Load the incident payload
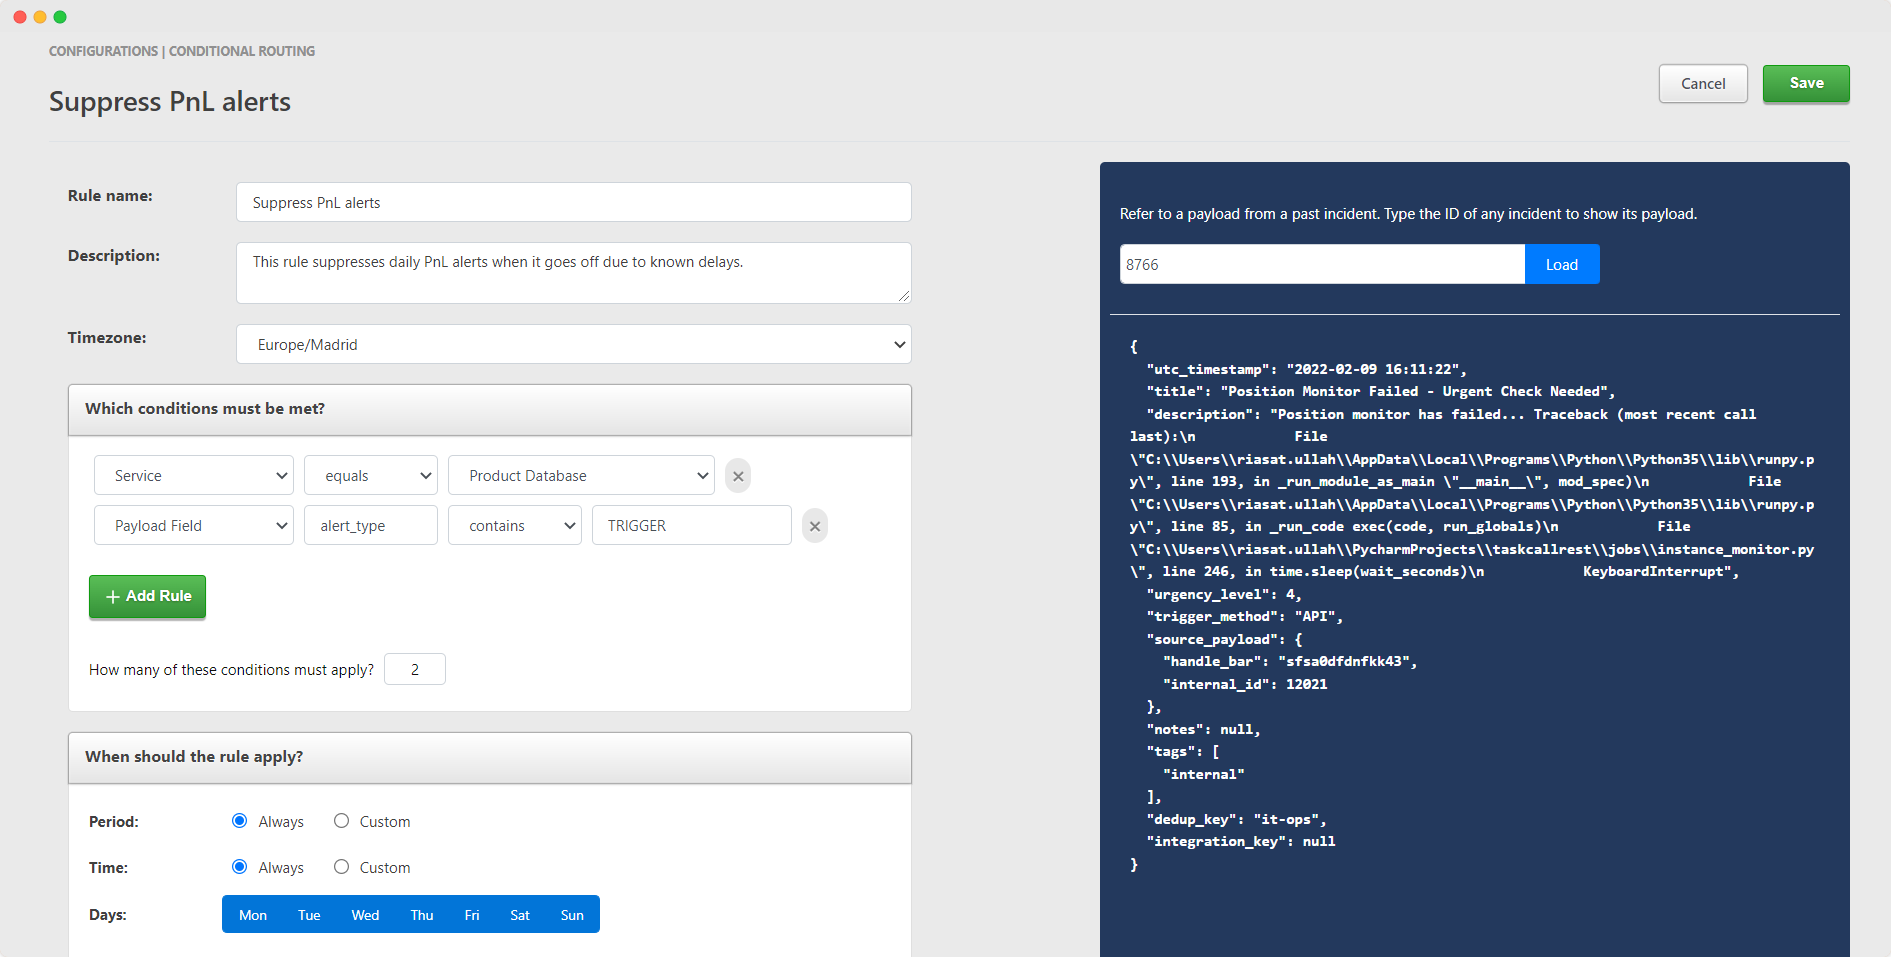This screenshot has width=1891, height=957. coord(1562,264)
